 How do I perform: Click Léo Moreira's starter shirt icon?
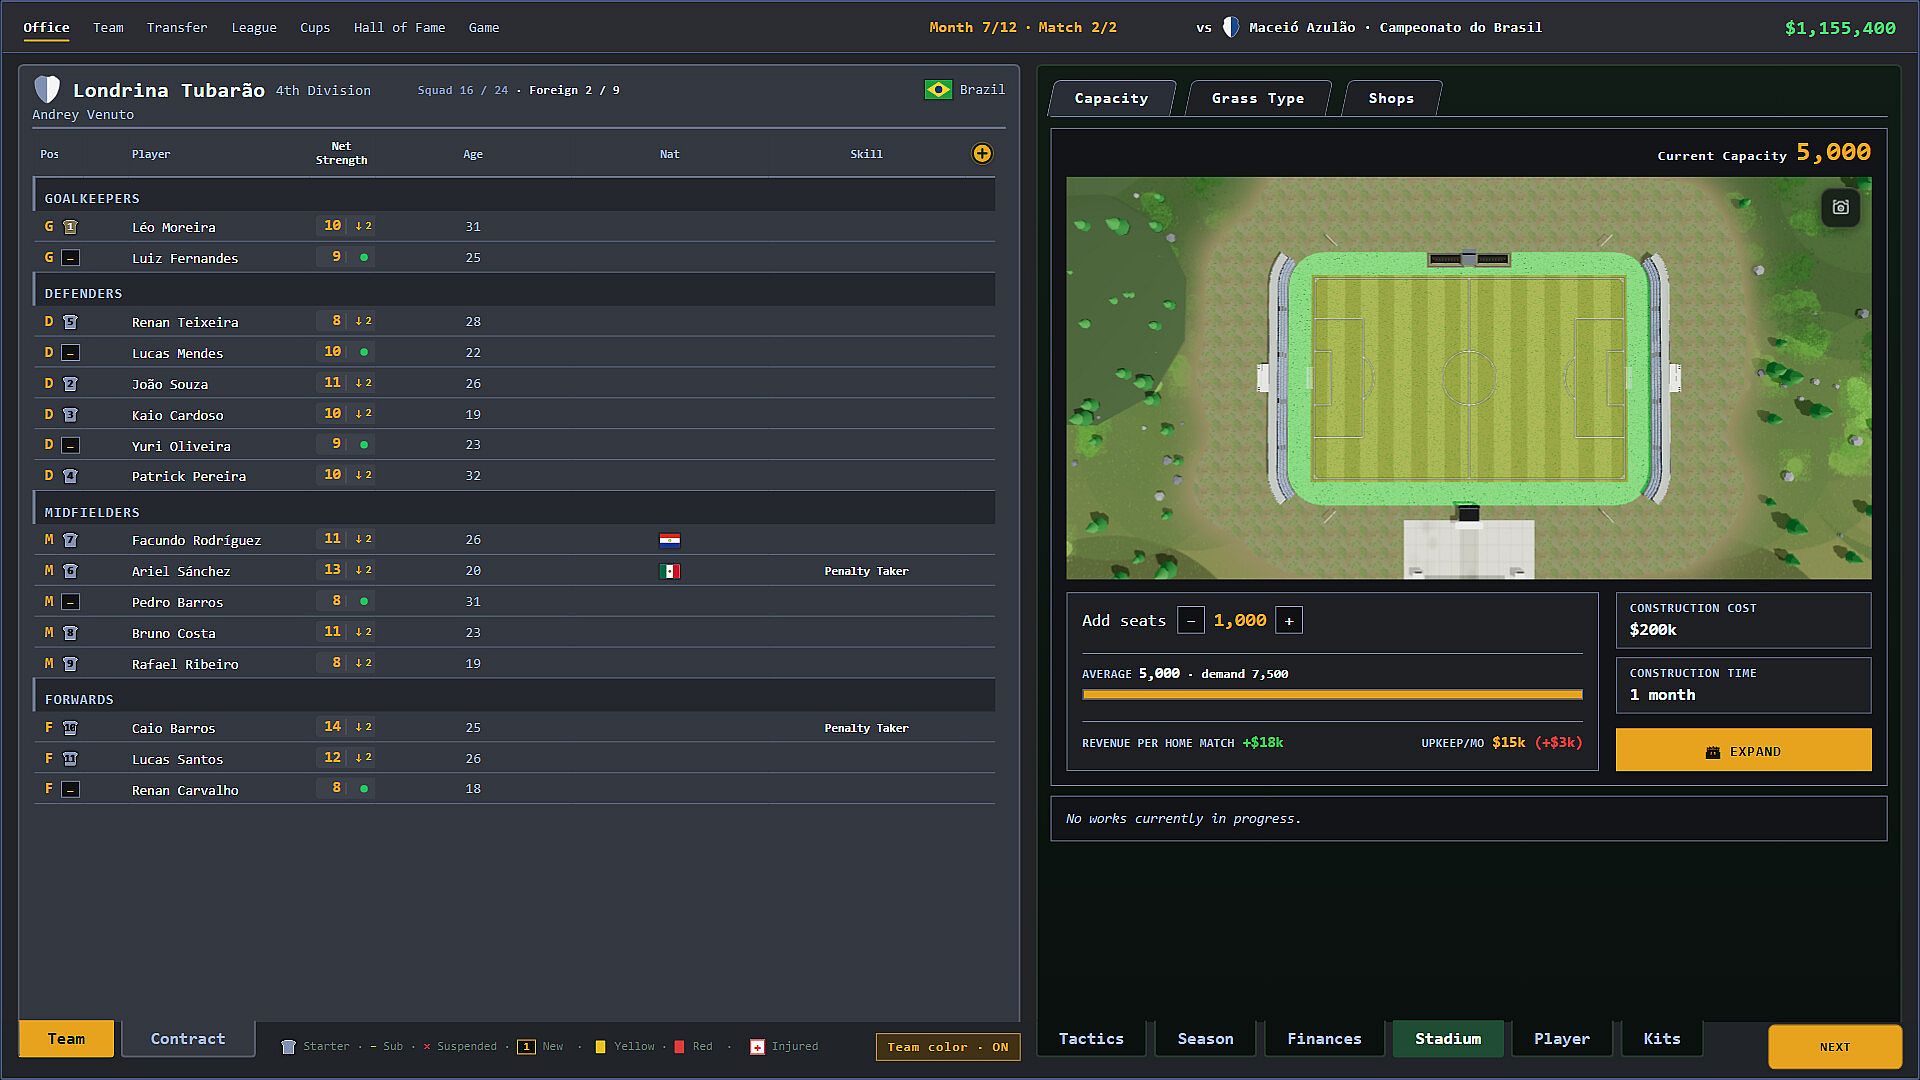click(70, 227)
